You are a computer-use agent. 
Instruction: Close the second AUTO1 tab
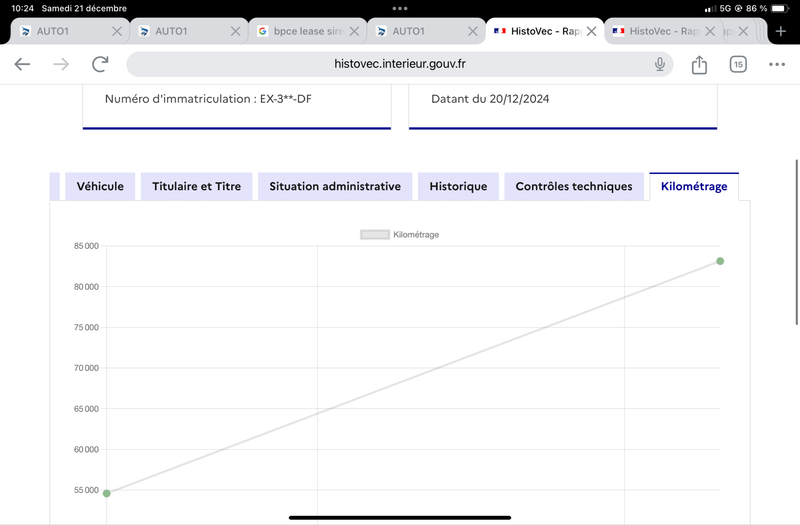click(x=235, y=31)
